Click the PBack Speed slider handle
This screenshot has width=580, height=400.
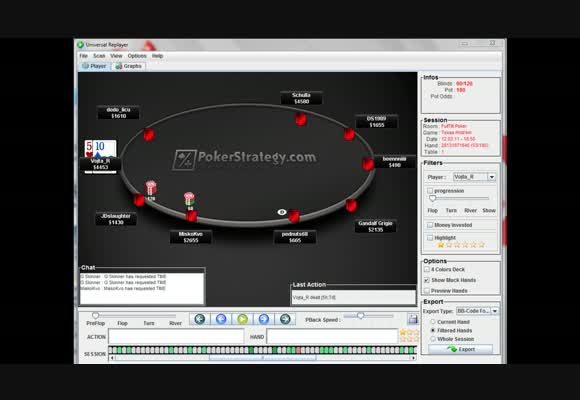[x=361, y=316]
